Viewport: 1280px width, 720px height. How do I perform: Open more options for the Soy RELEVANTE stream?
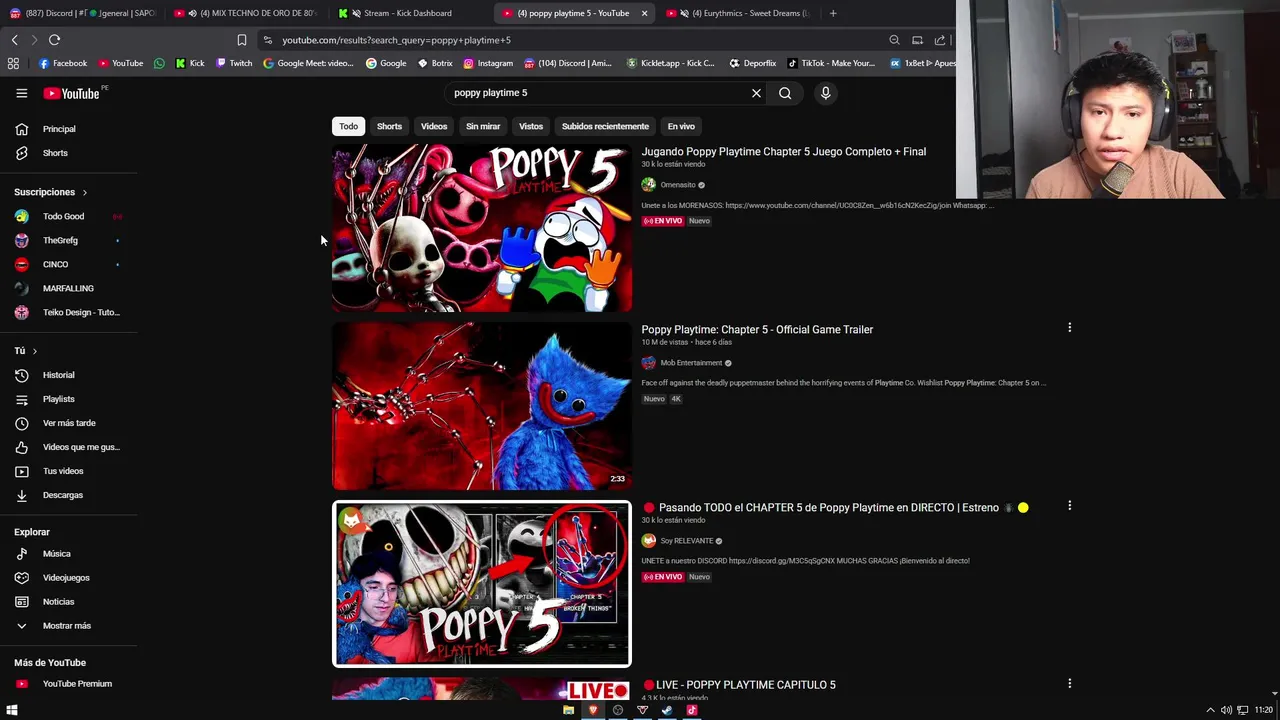coord(1069,506)
